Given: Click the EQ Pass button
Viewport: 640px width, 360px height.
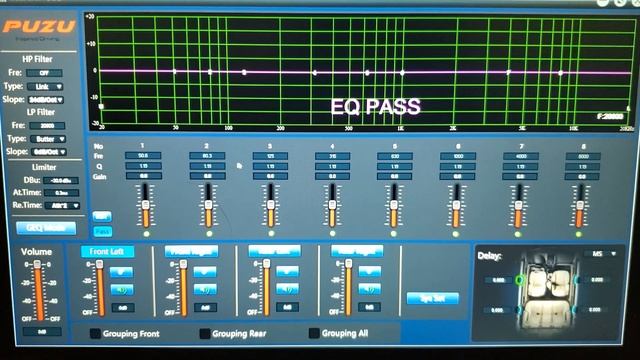Looking at the screenshot, I should [x=102, y=231].
